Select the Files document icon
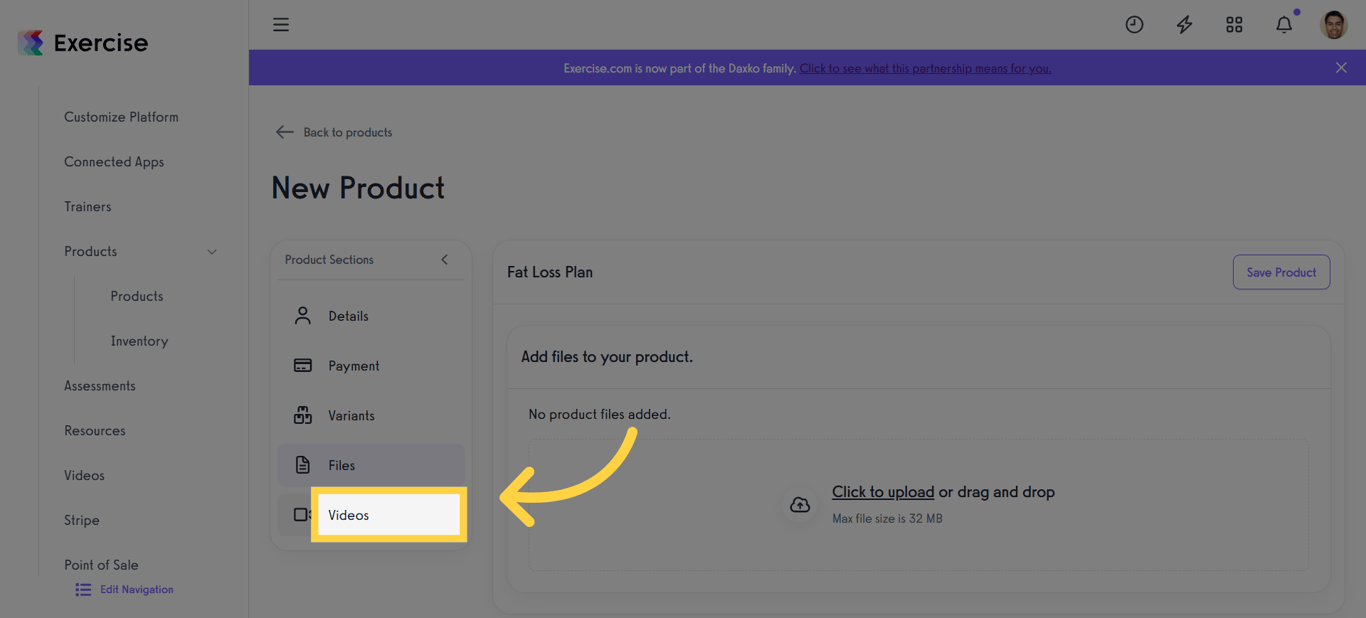The image size is (1366, 618). [303, 465]
